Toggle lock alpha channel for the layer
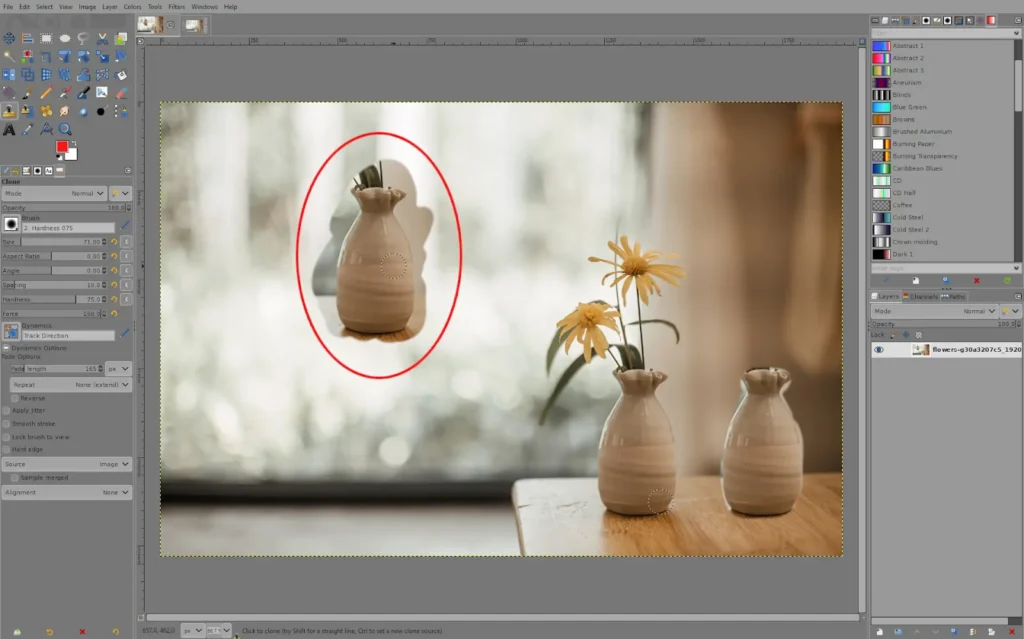The height and width of the screenshot is (639, 1024). [x=918, y=335]
